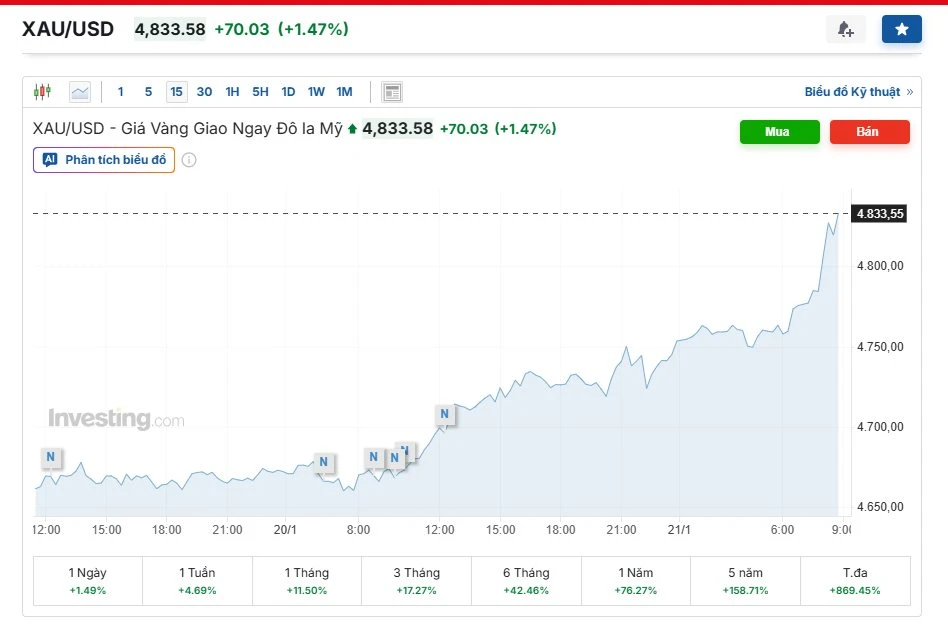Select the 1H chart interval
948x641 pixels.
(232, 92)
